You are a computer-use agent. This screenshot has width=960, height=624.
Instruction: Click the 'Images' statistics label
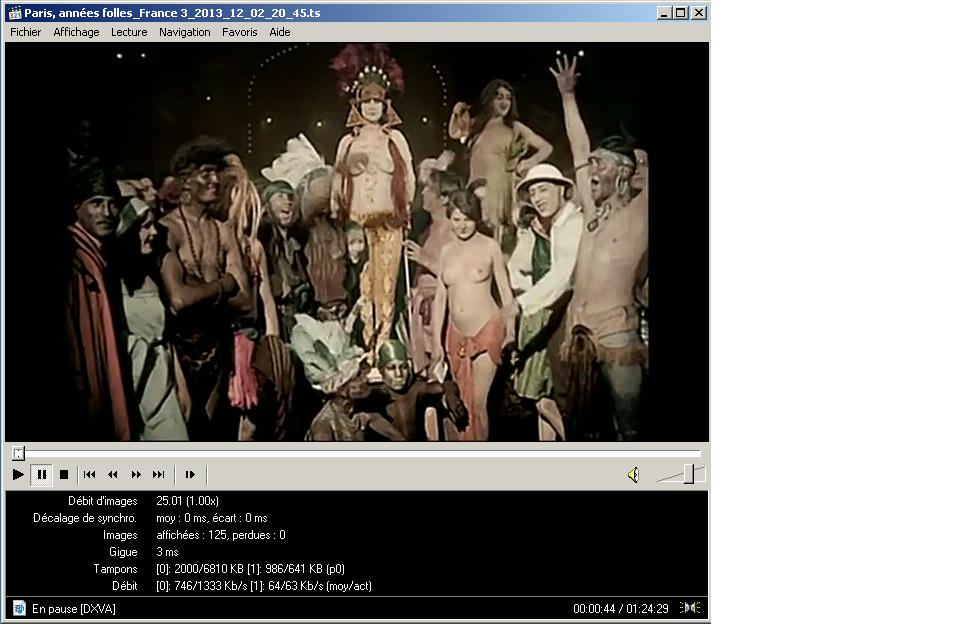(x=120, y=535)
